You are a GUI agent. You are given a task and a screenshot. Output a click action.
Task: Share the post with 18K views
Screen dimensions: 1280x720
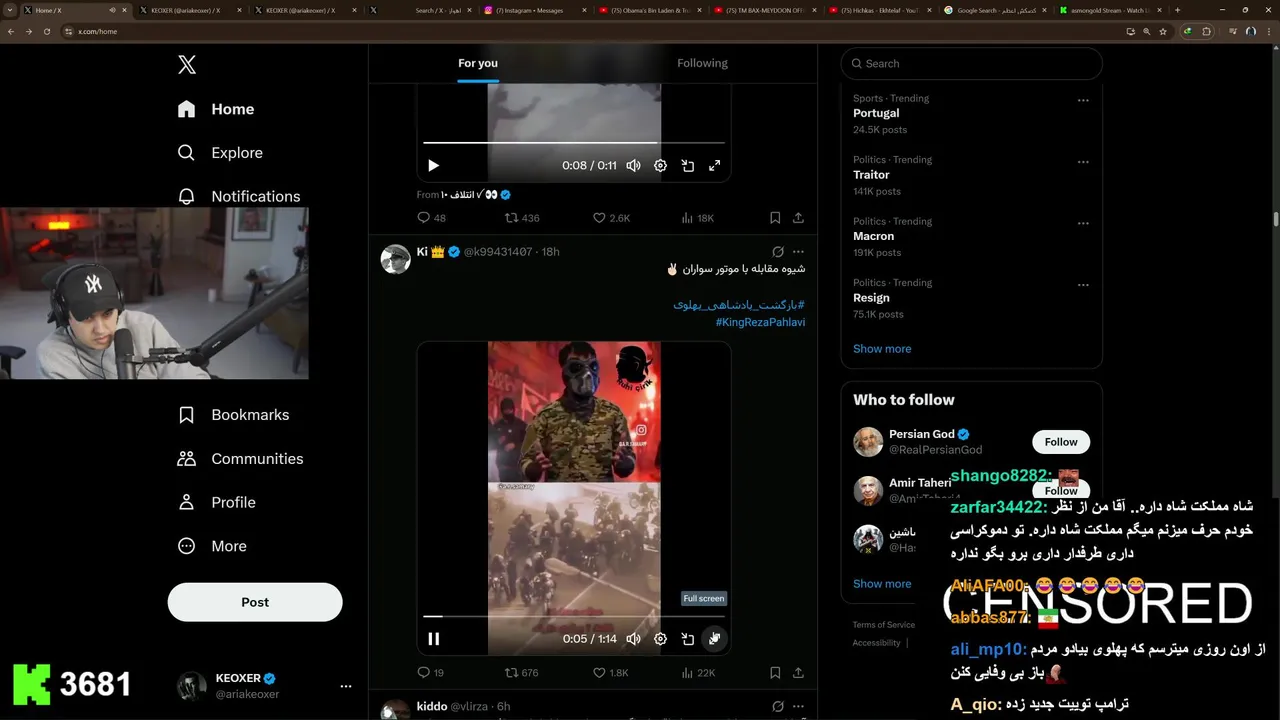pos(798,218)
